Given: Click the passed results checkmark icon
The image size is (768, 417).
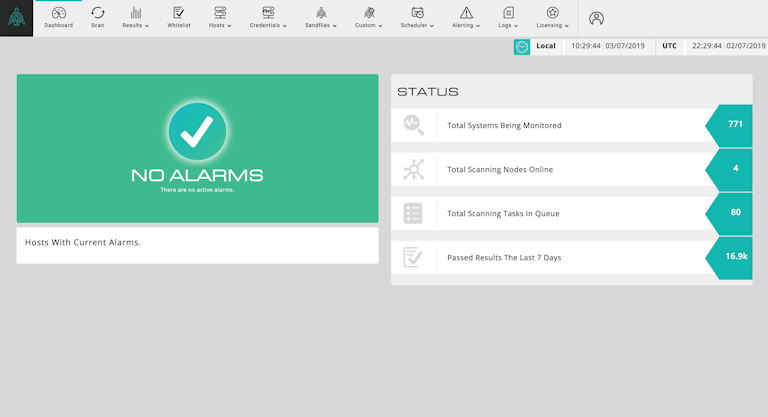Looking at the screenshot, I should pyautogui.click(x=412, y=257).
